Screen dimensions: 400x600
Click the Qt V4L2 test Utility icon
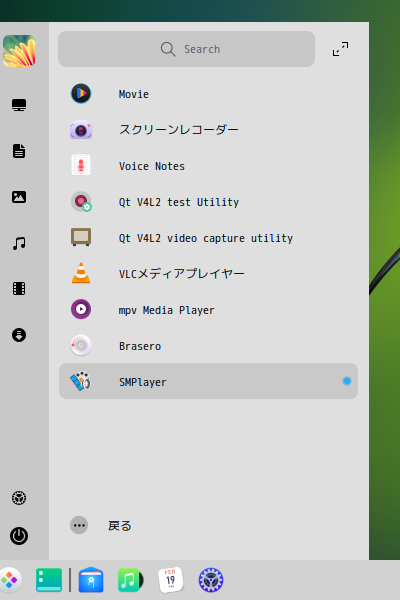81,202
